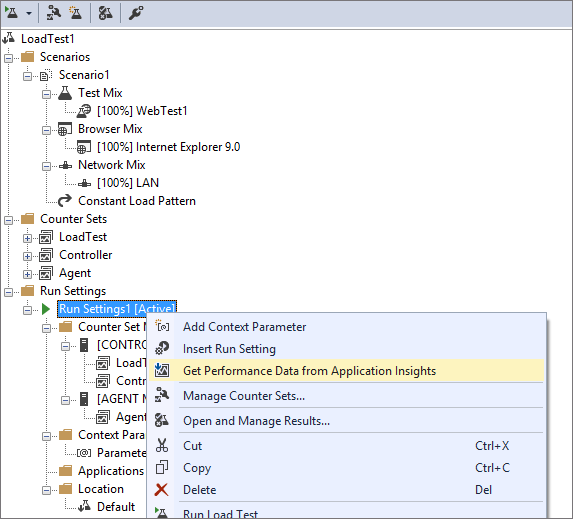The image size is (573, 519).
Task: Select the Network Mix node label
Action: pyautogui.click(x=111, y=165)
